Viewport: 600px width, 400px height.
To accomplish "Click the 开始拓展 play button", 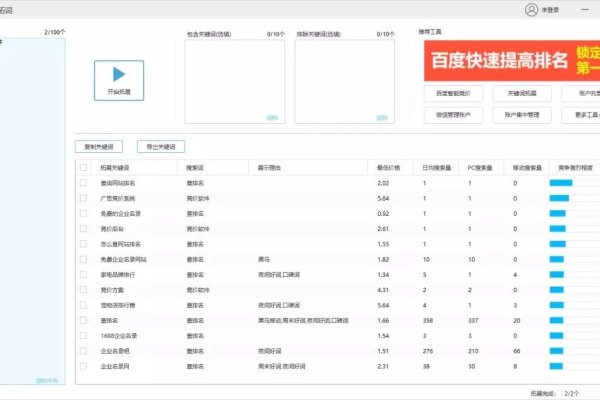I will [x=119, y=80].
